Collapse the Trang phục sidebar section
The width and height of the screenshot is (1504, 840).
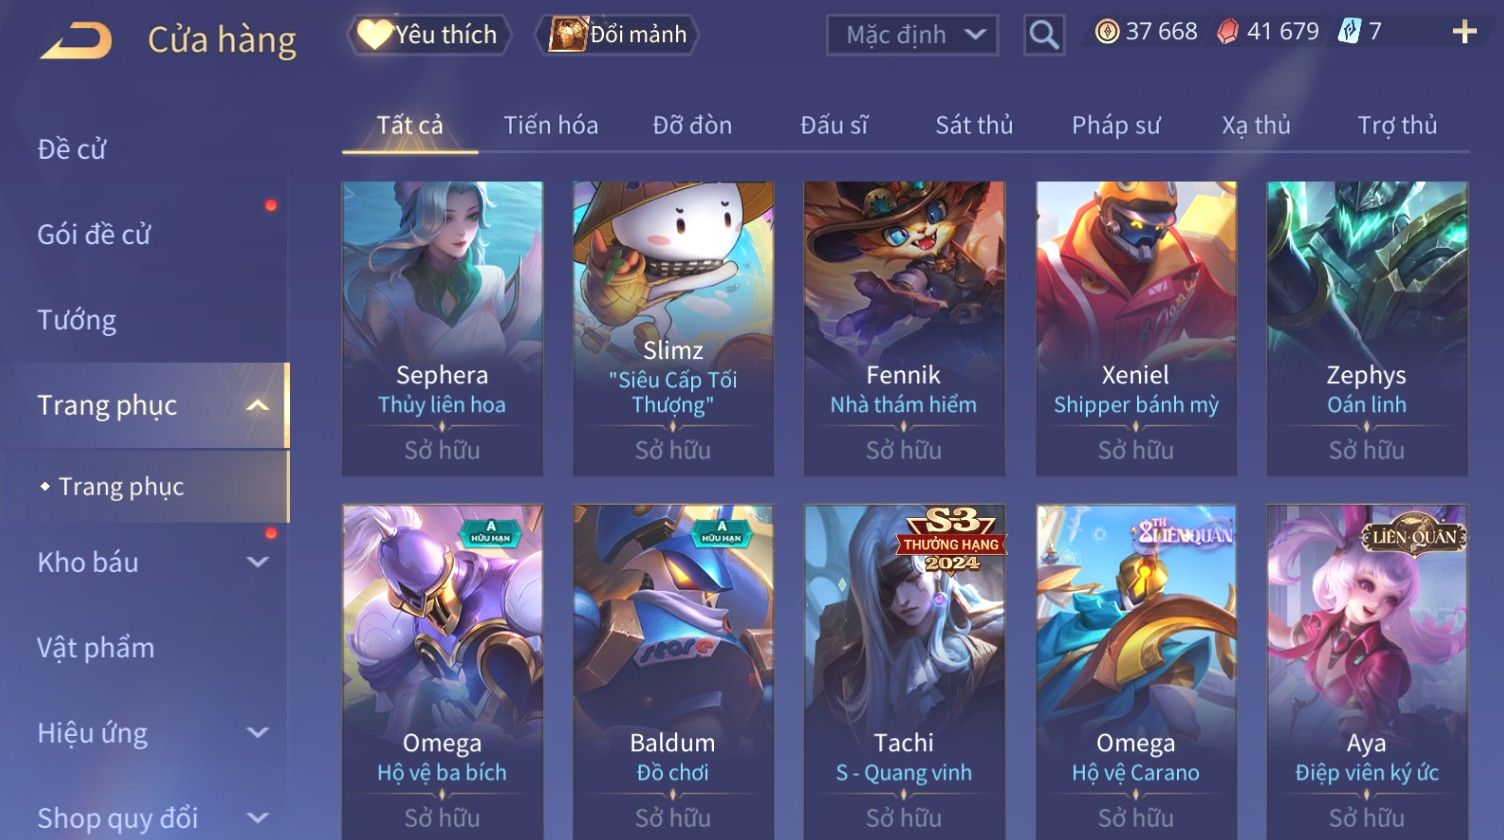click(257, 405)
